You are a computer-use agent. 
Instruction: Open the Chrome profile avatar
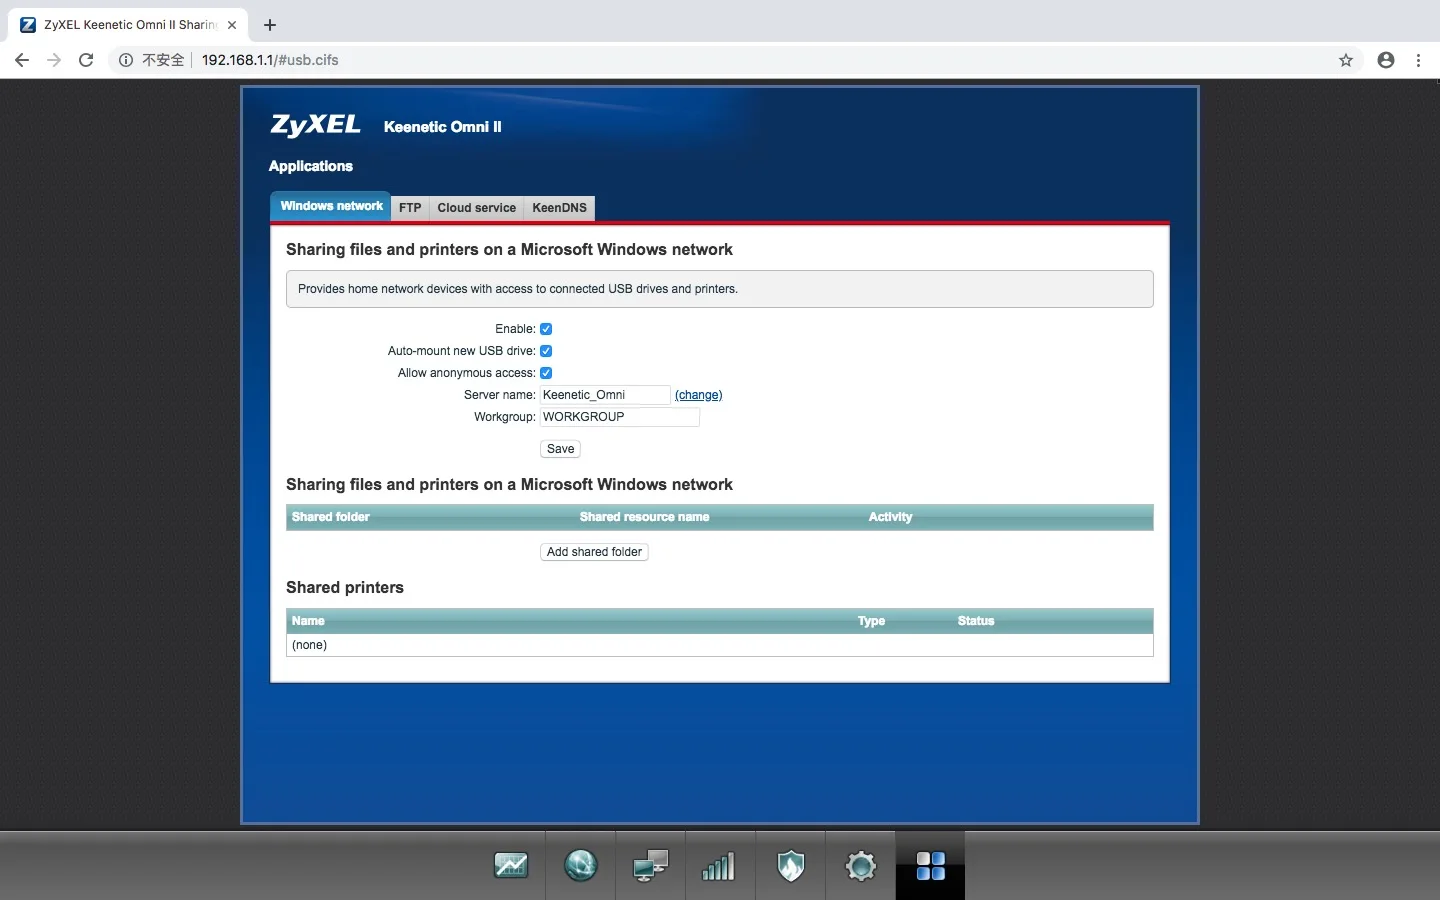1386,60
